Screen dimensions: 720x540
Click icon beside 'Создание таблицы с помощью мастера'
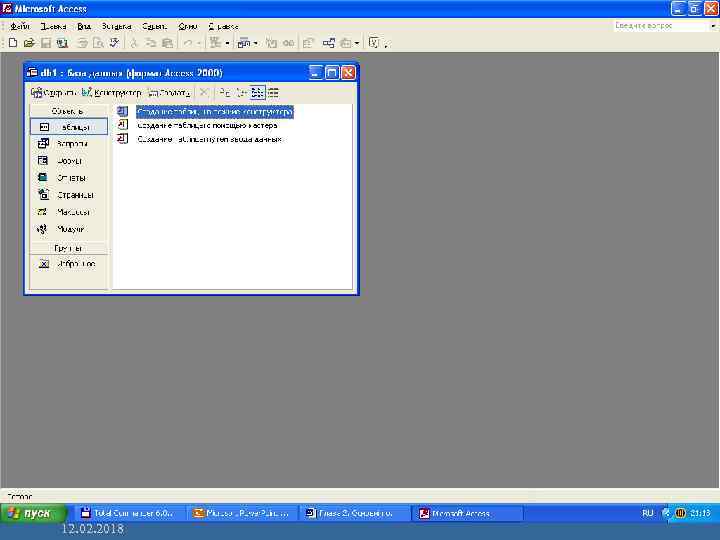[x=122, y=125]
